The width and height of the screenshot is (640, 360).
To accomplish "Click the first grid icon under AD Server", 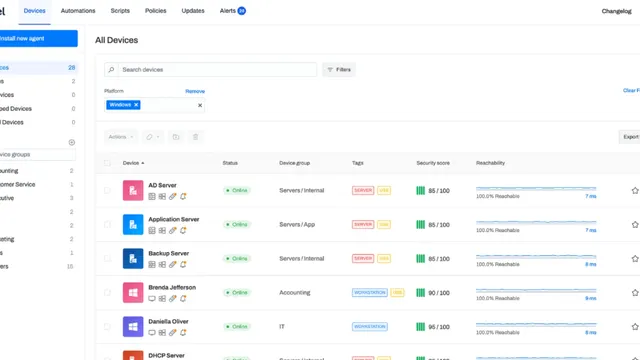I will 152,197.
